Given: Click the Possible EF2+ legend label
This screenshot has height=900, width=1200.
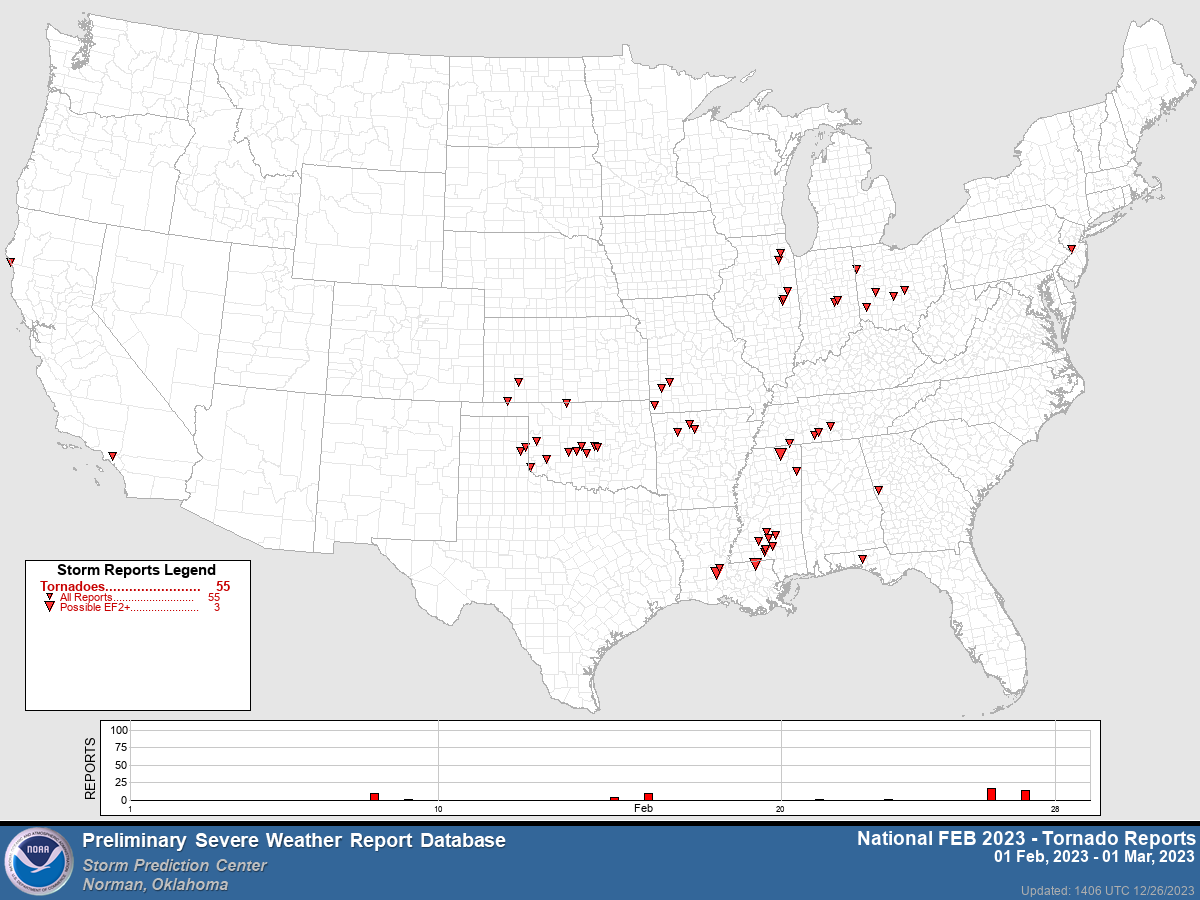Looking at the screenshot, I should (x=95, y=607).
